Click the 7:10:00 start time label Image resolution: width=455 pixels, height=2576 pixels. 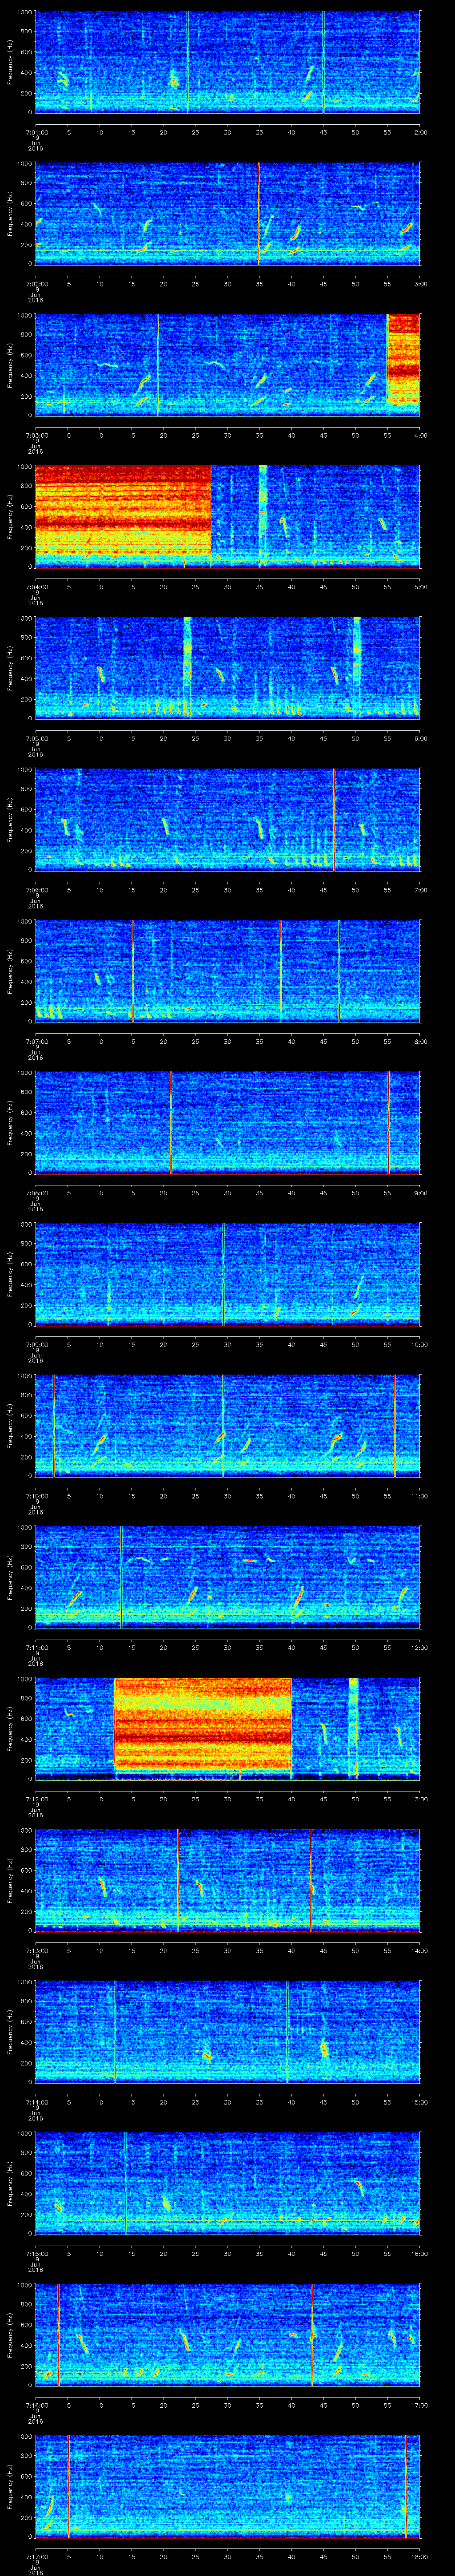coord(36,1496)
